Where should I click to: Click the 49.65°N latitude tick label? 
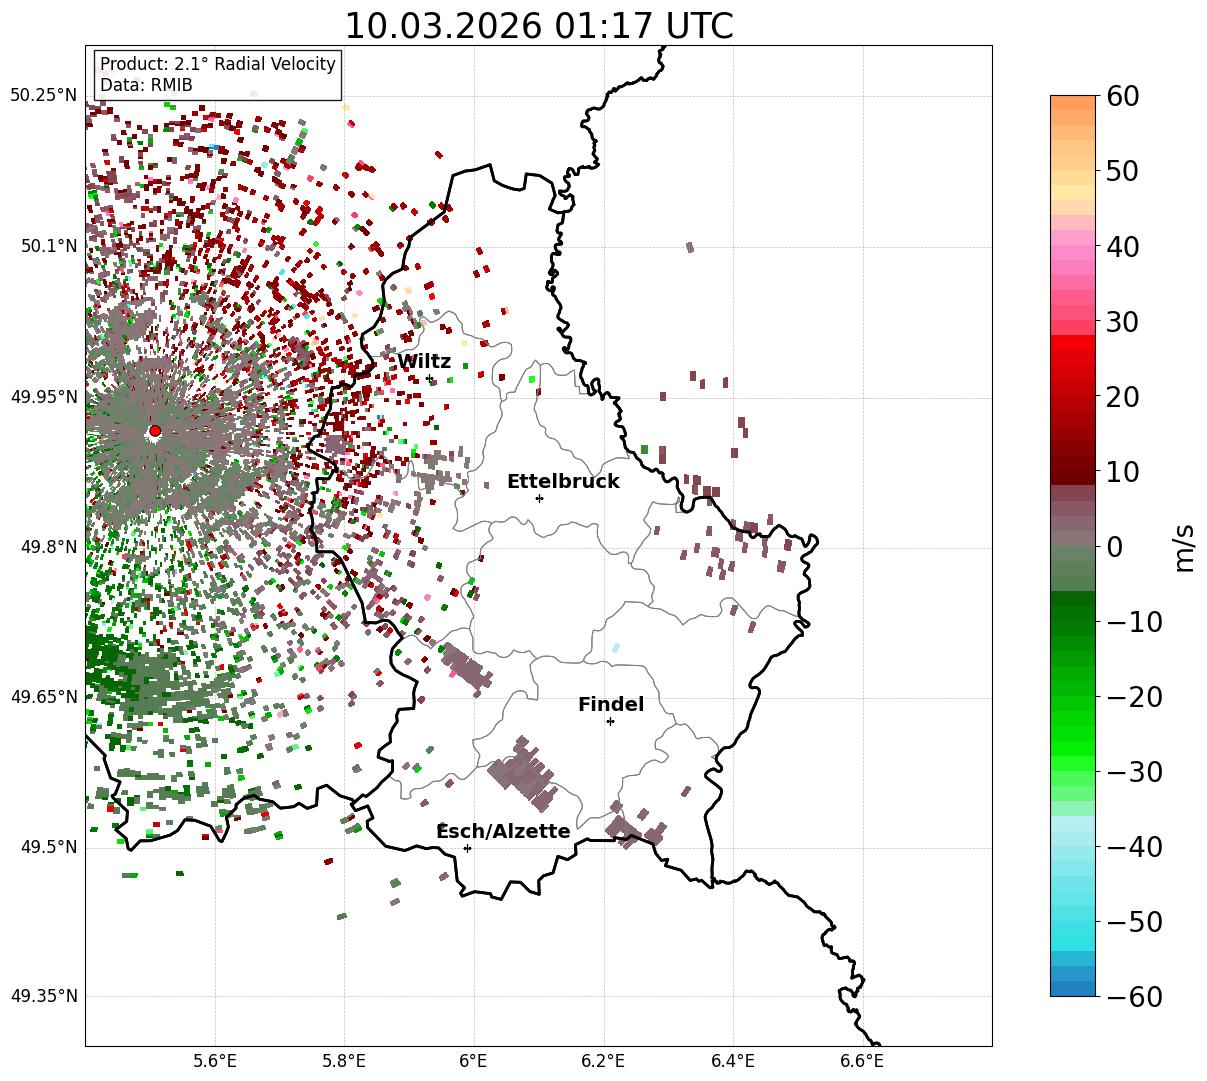pyautogui.click(x=43, y=697)
